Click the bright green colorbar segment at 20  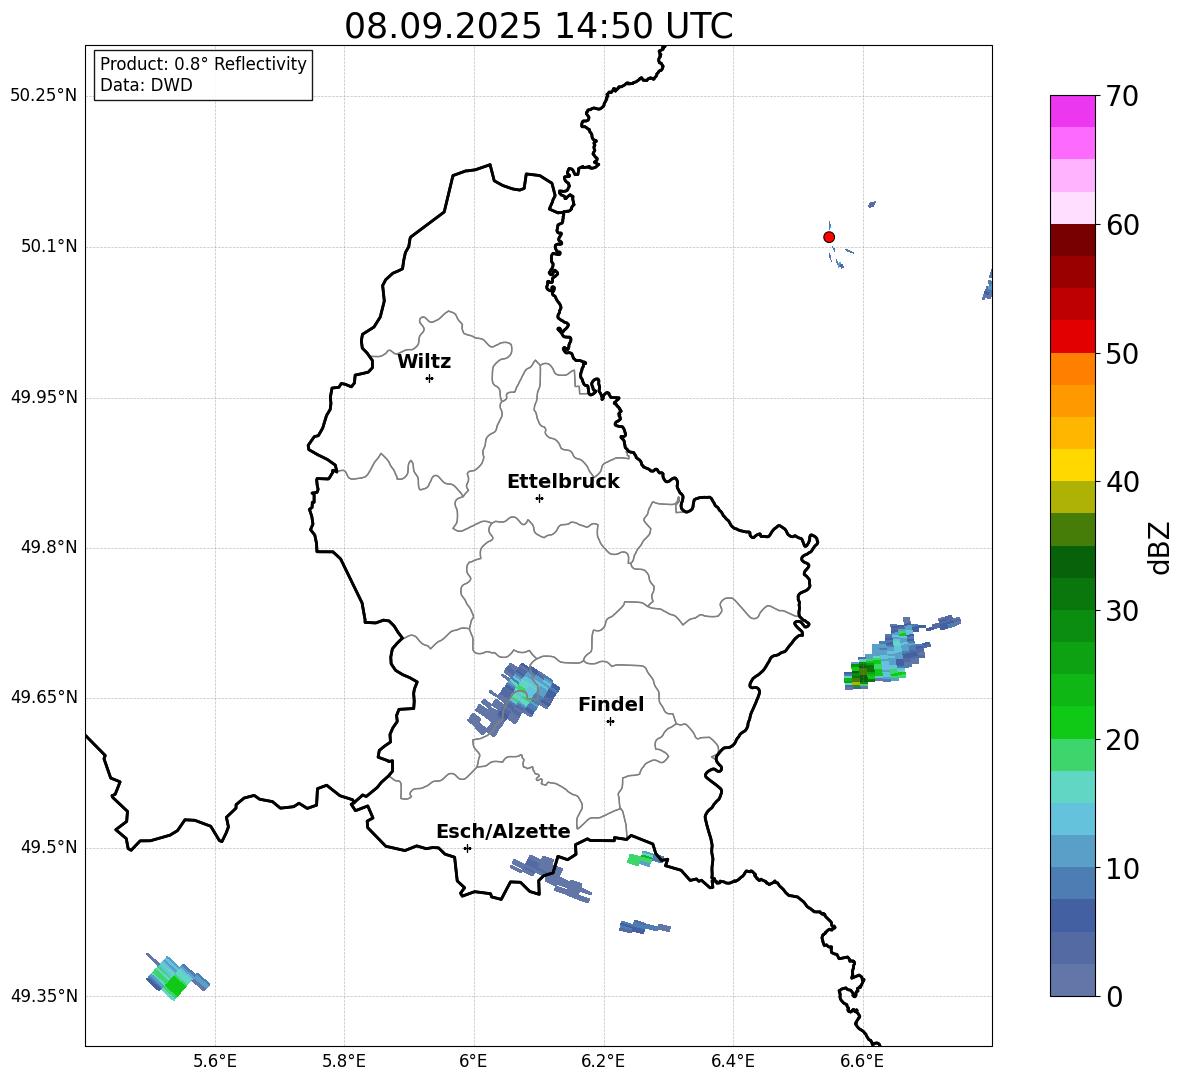(x=1072, y=722)
